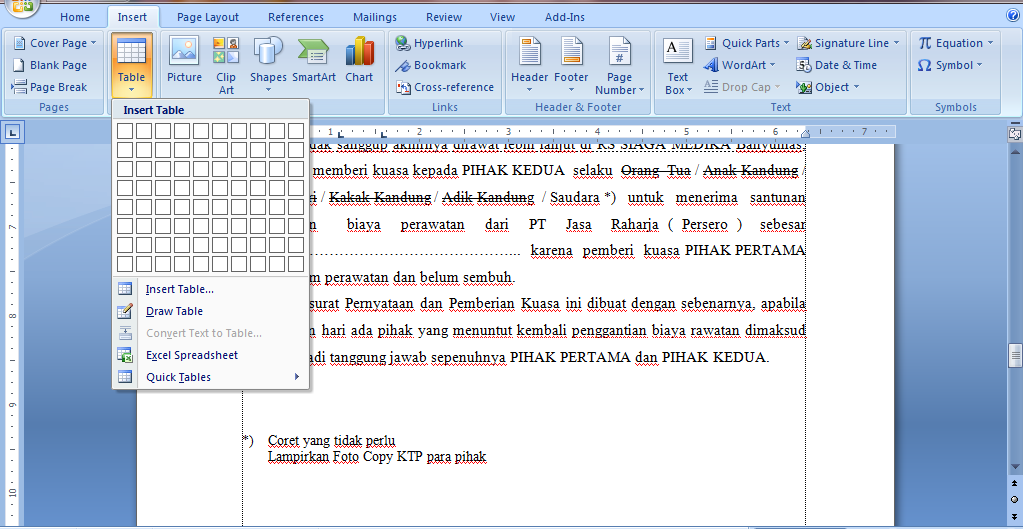Toggle the ruler button above scrollbar
This screenshot has height=529, width=1023.
[x=1015, y=133]
